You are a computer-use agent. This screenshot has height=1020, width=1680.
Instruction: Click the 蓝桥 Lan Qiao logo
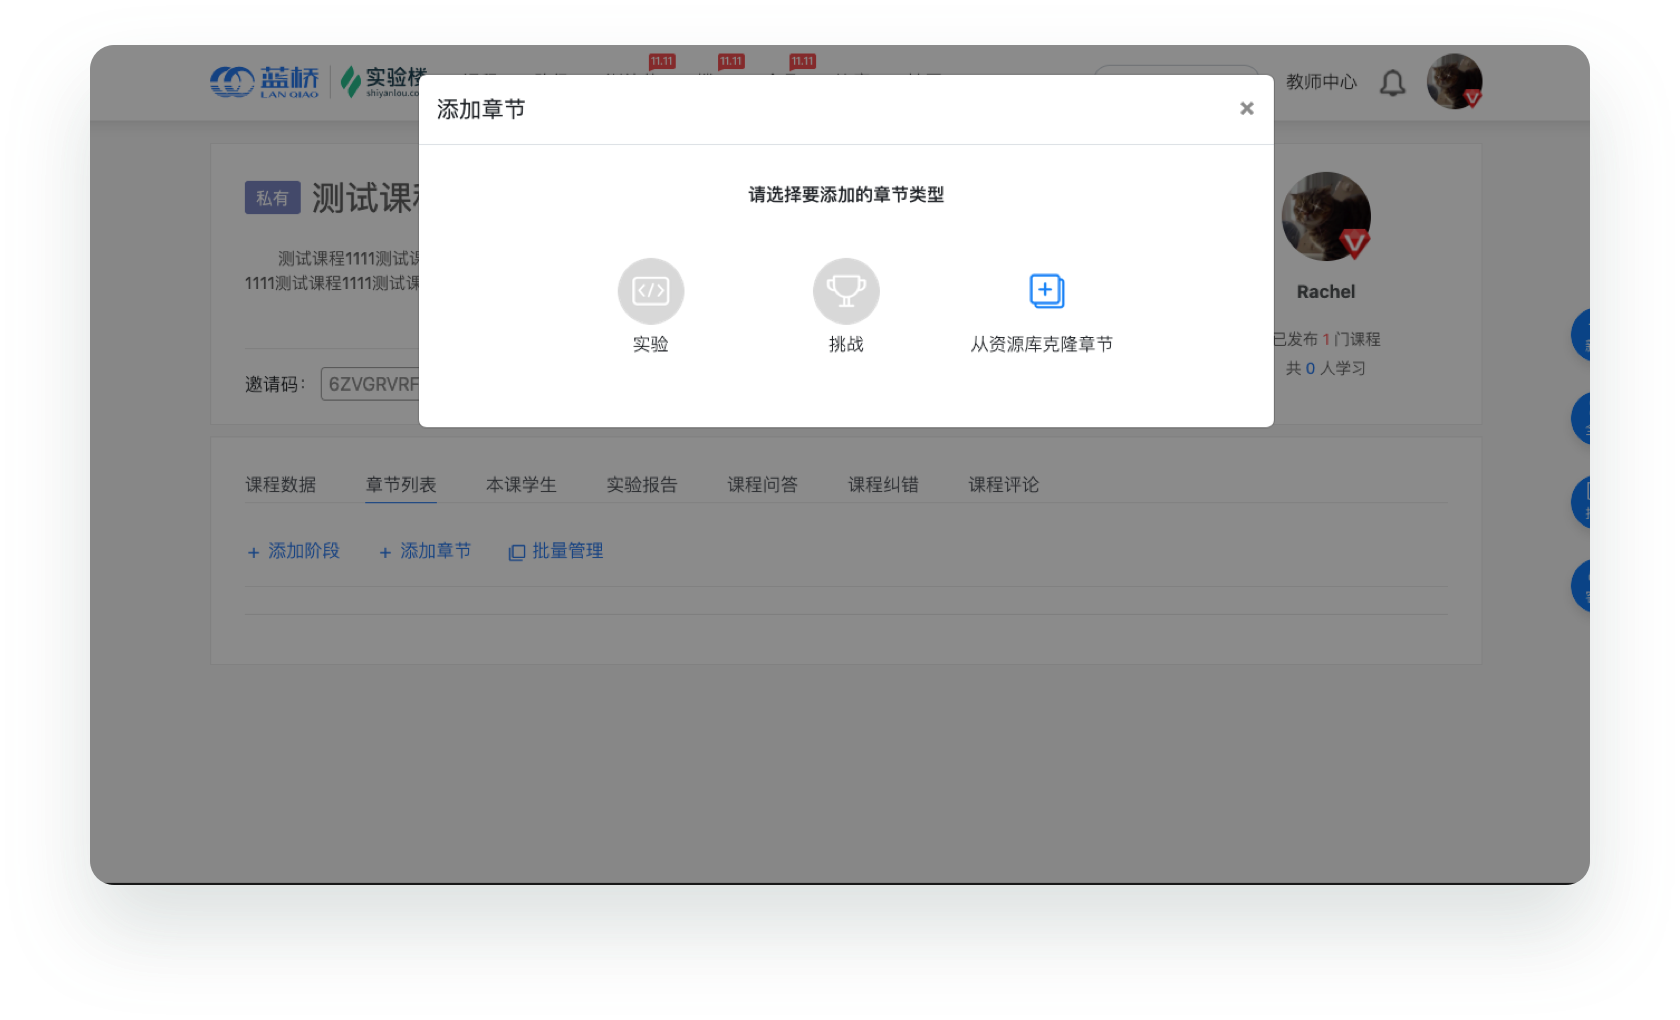[x=264, y=81]
